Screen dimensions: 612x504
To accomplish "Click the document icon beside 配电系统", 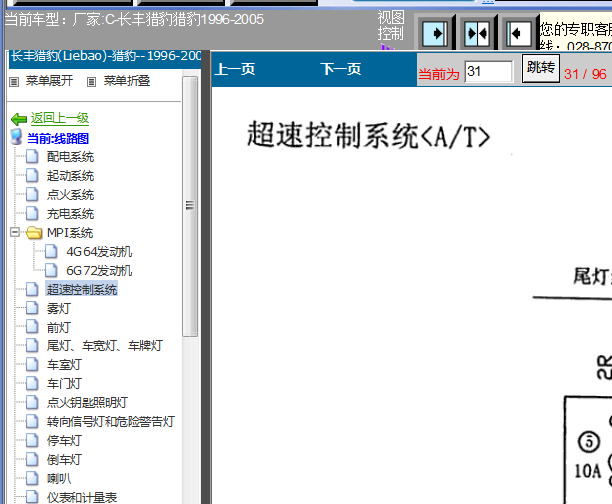I will 32,156.
